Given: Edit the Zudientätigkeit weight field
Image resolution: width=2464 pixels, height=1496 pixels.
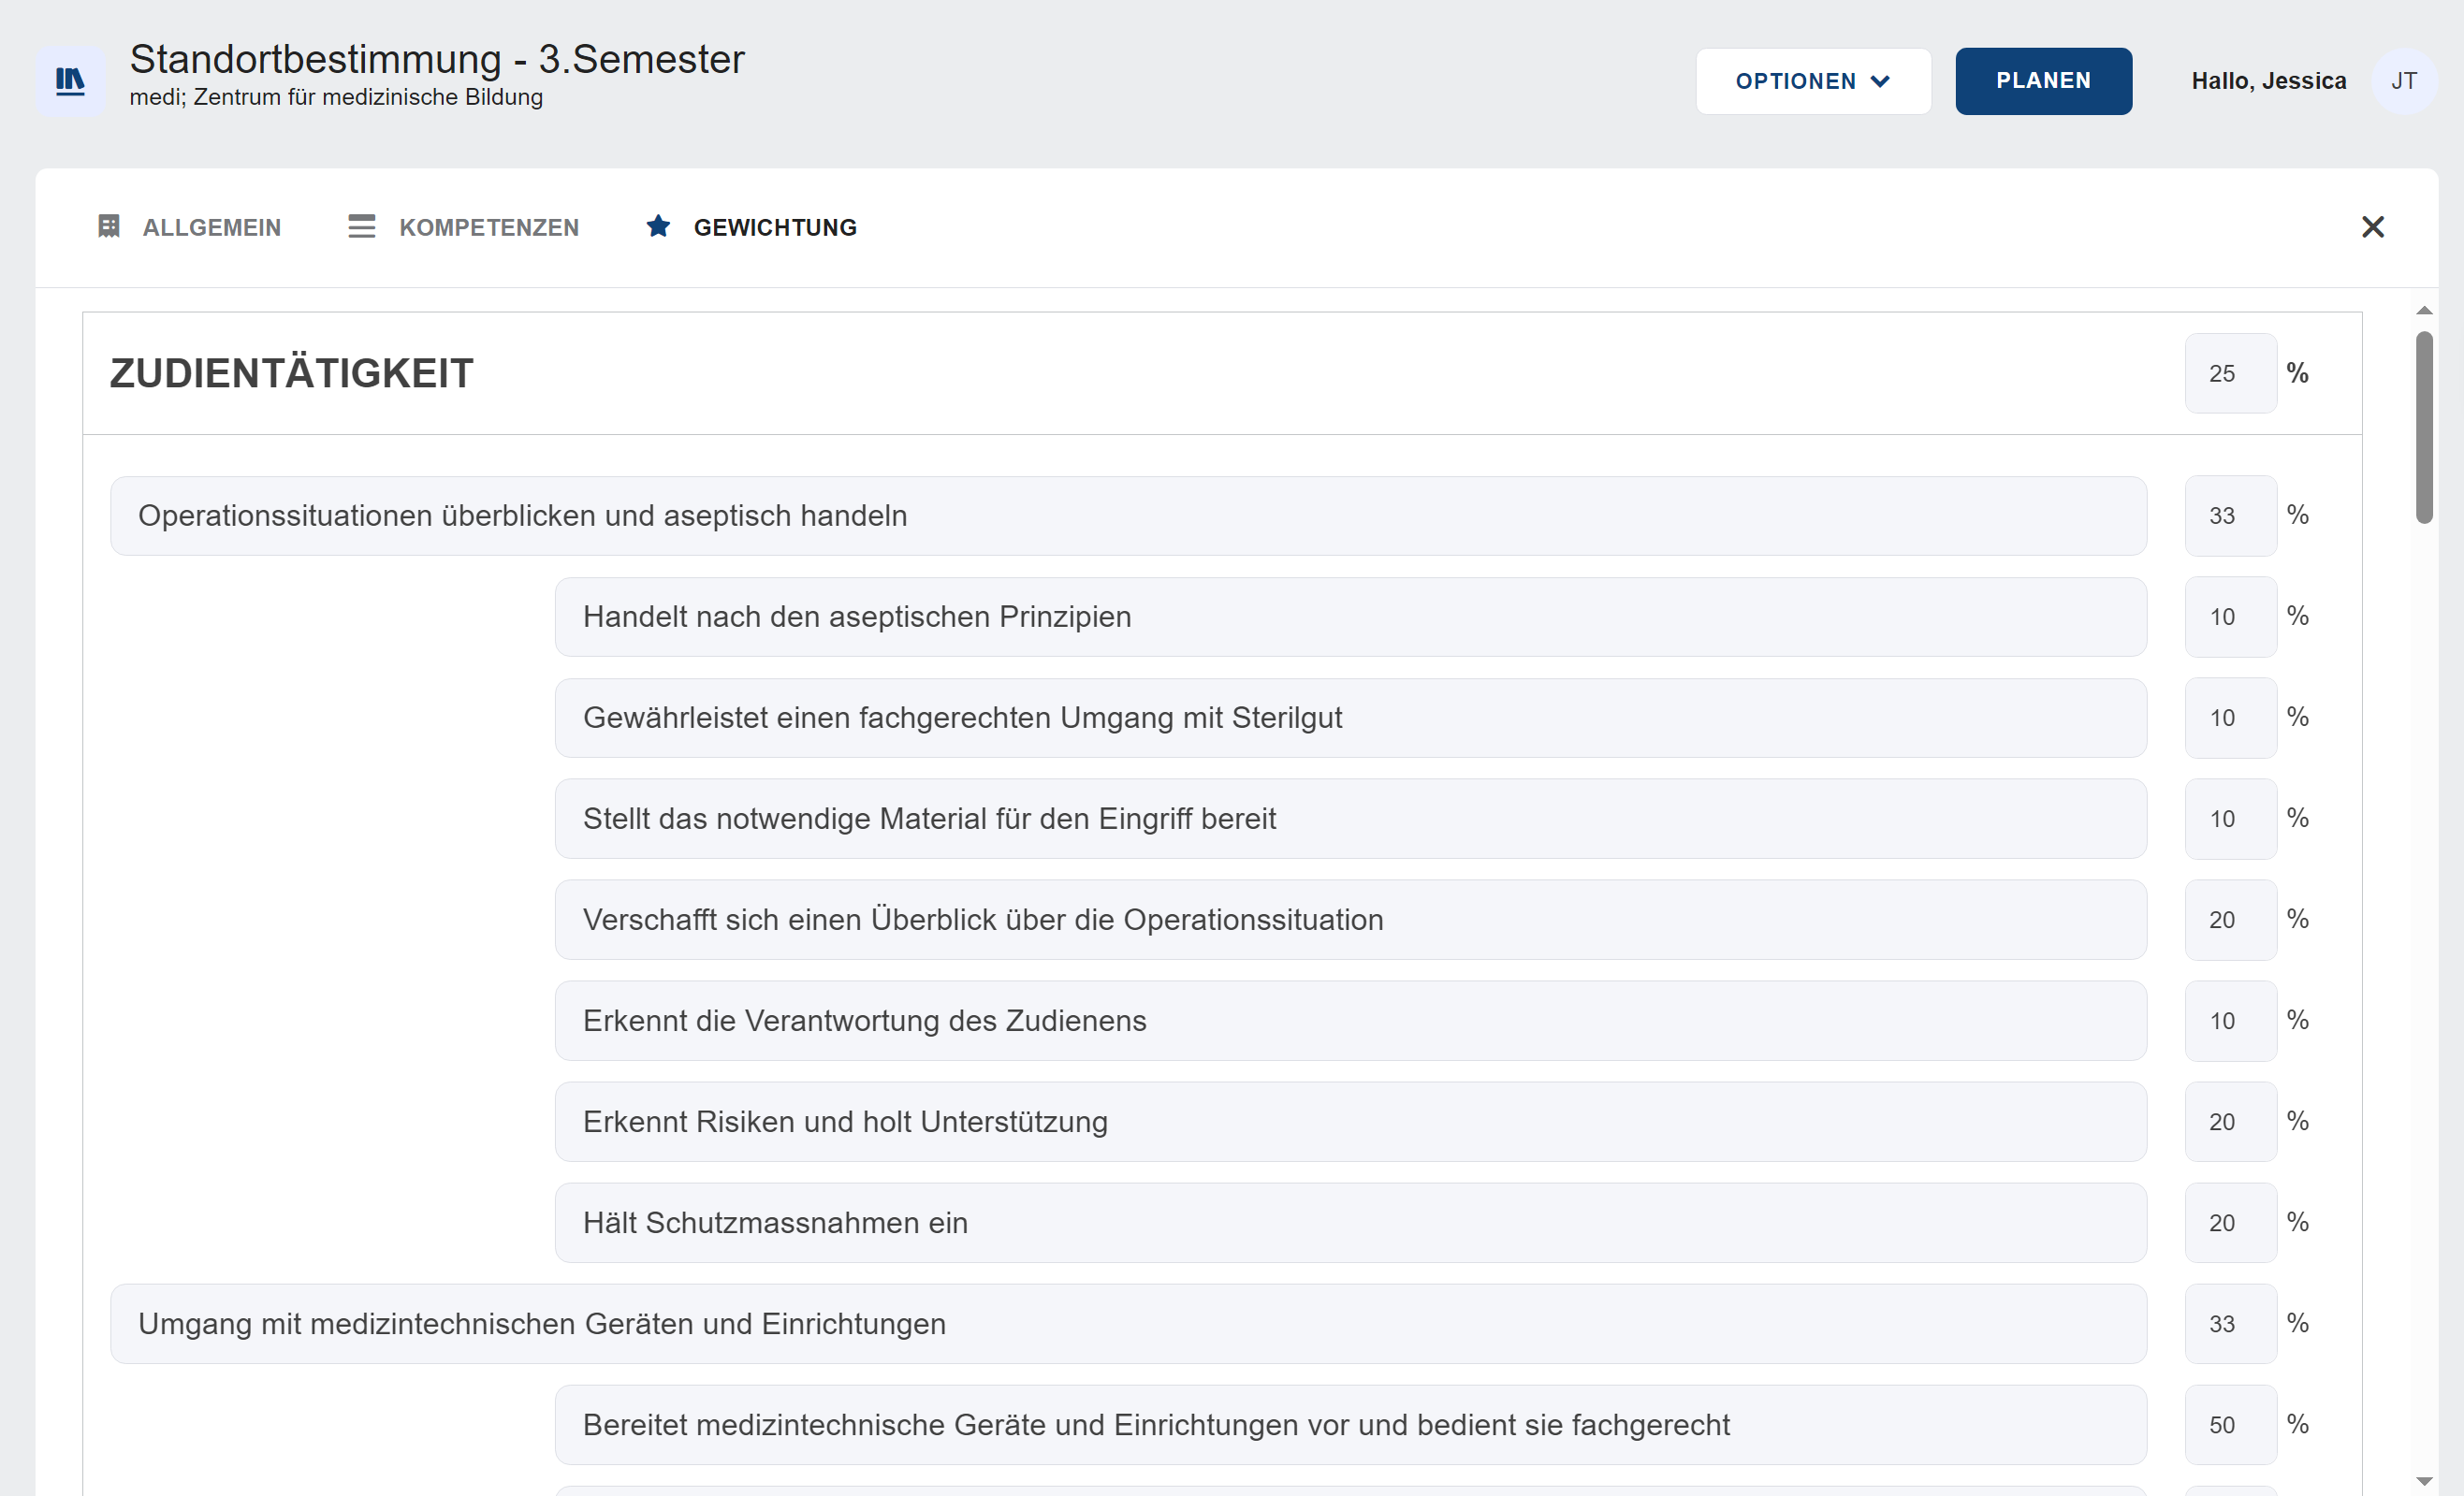Looking at the screenshot, I should (2230, 373).
